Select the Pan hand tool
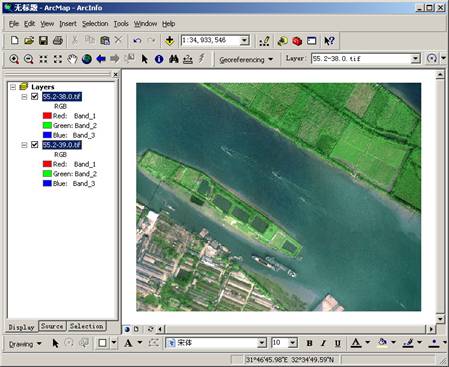The image size is (449, 367). pyautogui.click(x=72, y=59)
